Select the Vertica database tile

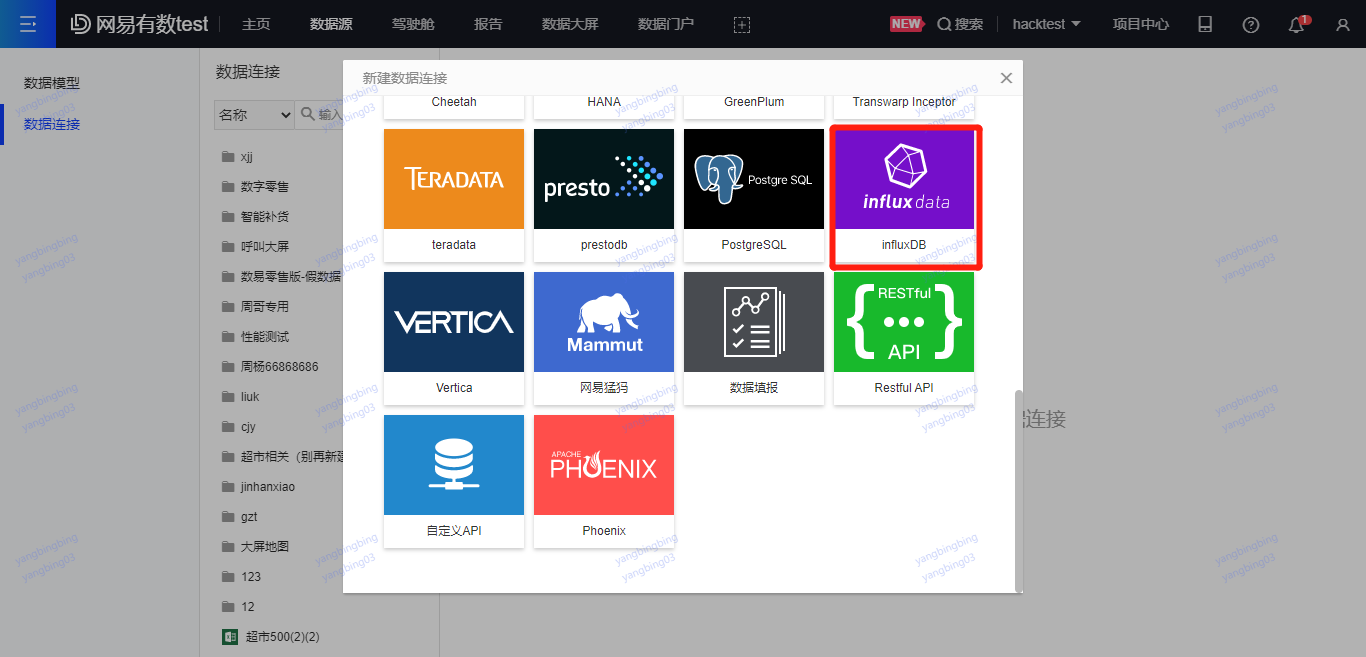(x=454, y=338)
